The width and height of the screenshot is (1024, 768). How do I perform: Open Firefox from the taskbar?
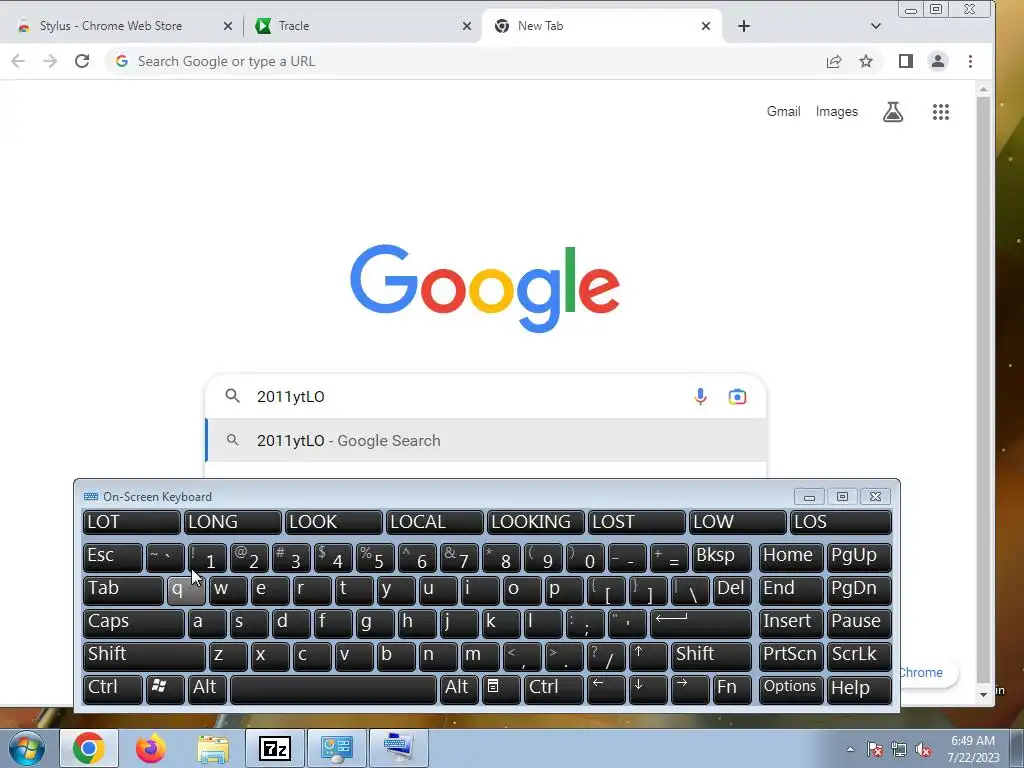coord(151,748)
